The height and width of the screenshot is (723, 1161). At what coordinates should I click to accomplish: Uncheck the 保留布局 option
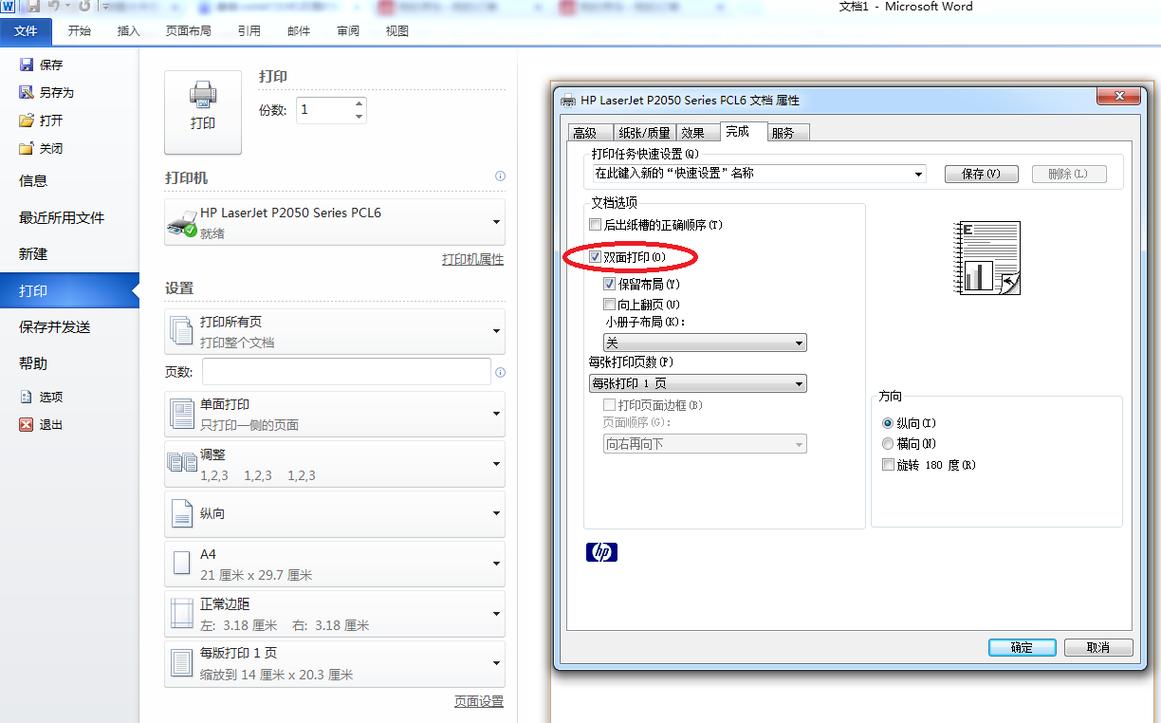[x=610, y=284]
